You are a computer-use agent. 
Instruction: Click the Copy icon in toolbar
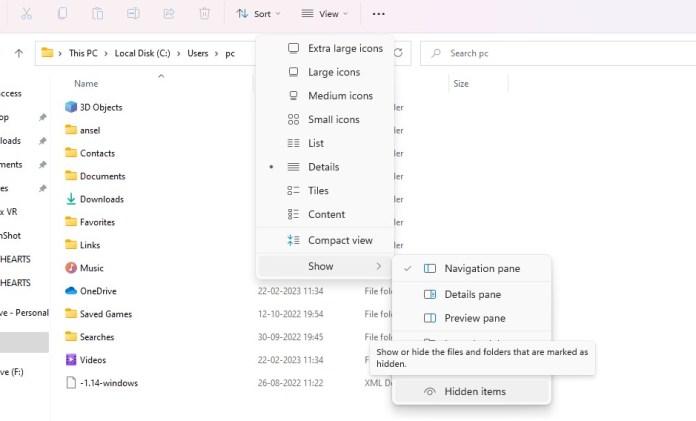(x=62, y=14)
